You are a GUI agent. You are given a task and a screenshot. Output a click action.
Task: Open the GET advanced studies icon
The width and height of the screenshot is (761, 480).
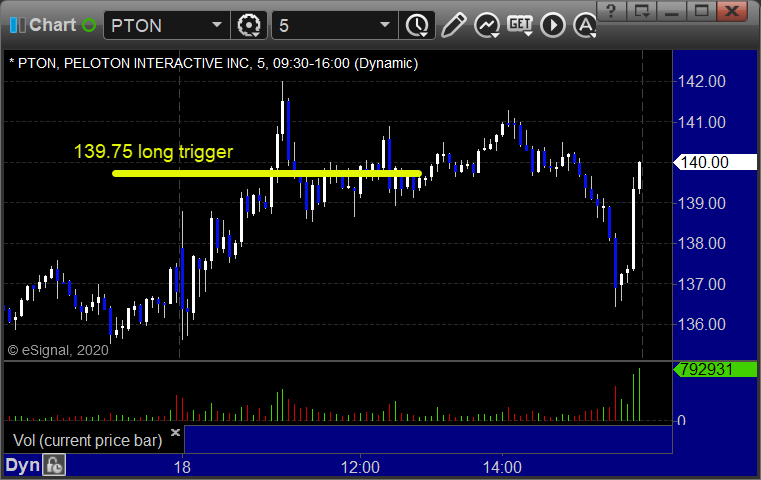pos(520,25)
